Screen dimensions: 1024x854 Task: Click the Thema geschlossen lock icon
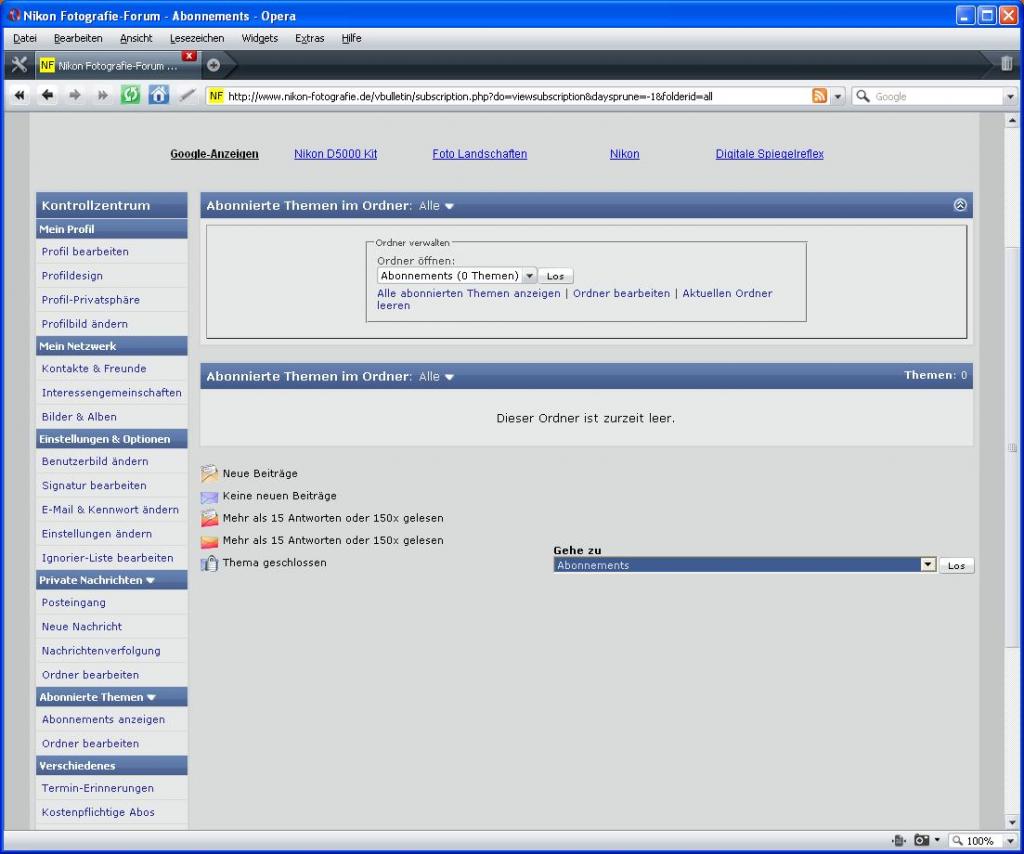[209, 562]
